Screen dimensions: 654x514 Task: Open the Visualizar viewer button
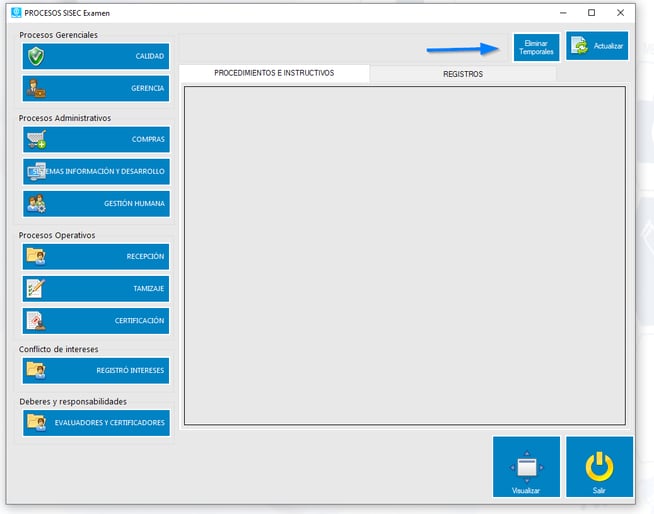coord(526,467)
